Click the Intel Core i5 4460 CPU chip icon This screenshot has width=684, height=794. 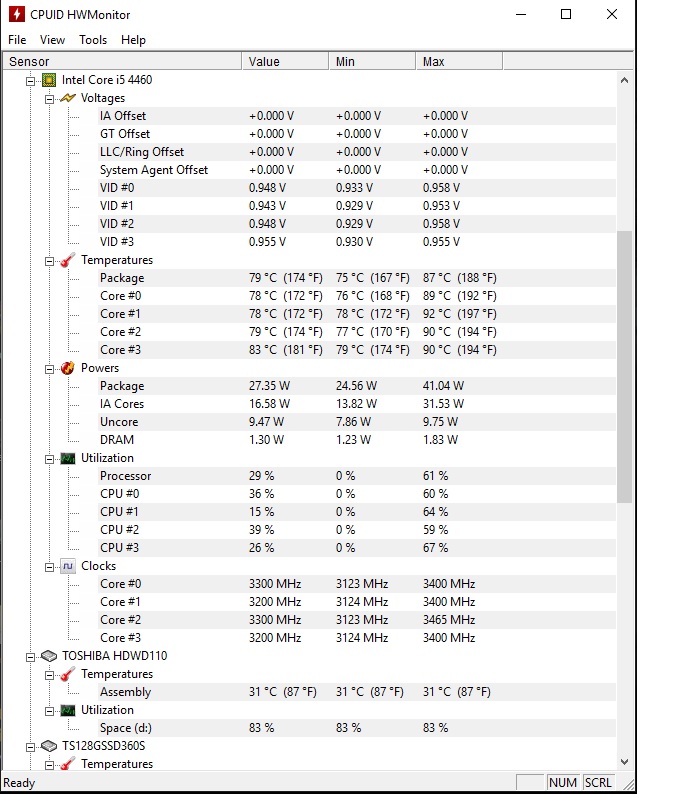[49, 80]
